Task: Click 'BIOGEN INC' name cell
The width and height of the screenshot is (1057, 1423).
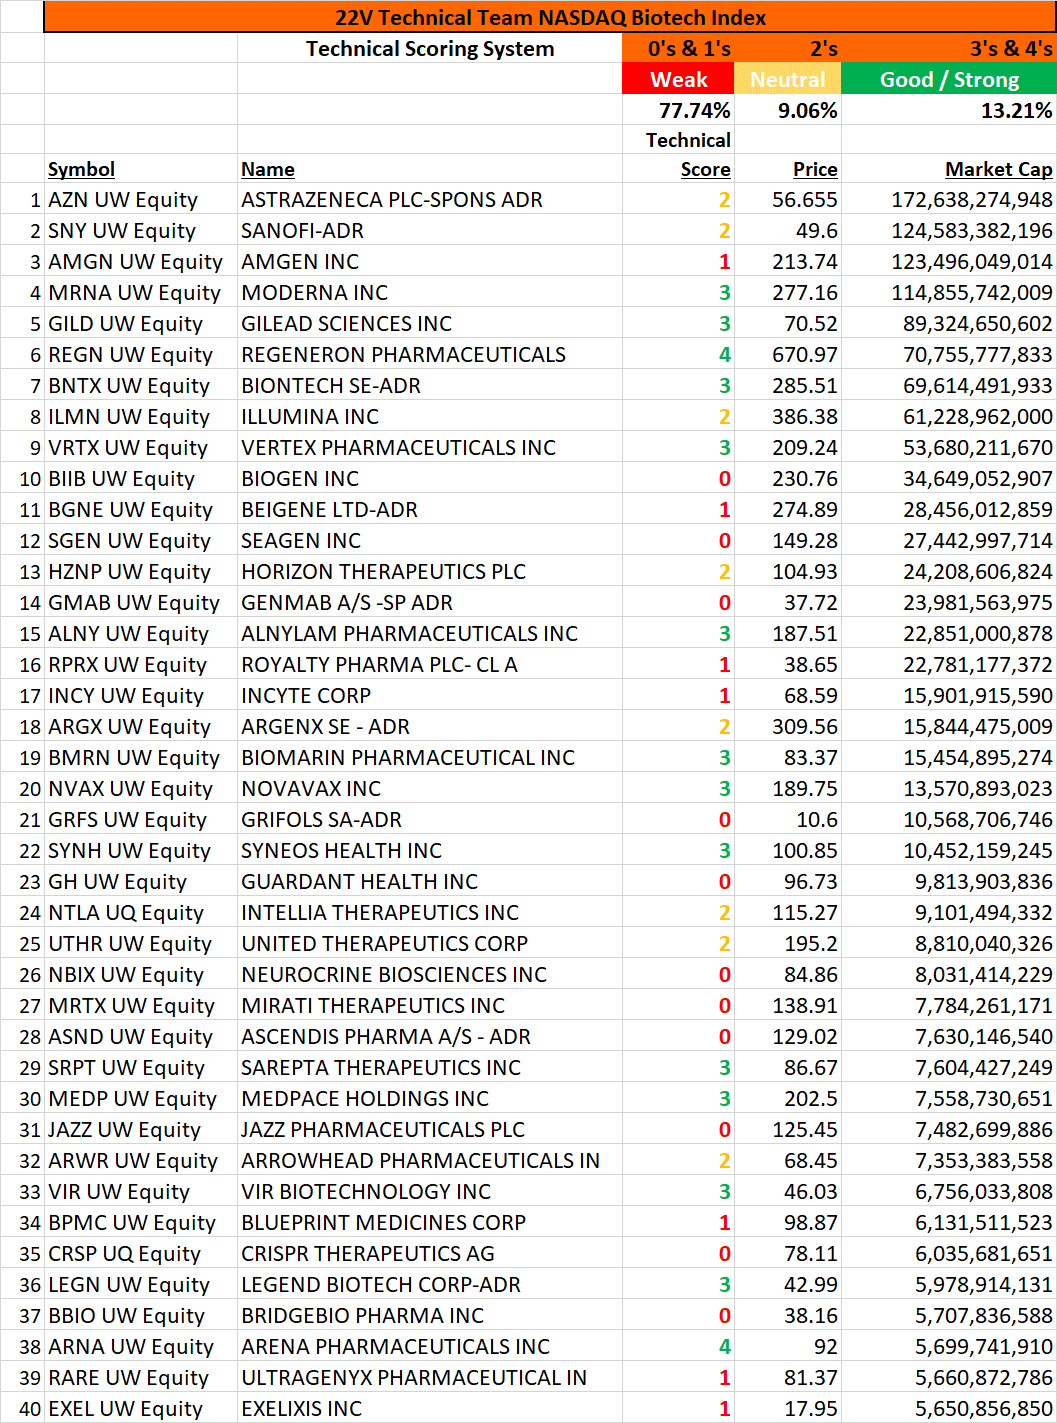Action: point(430,479)
